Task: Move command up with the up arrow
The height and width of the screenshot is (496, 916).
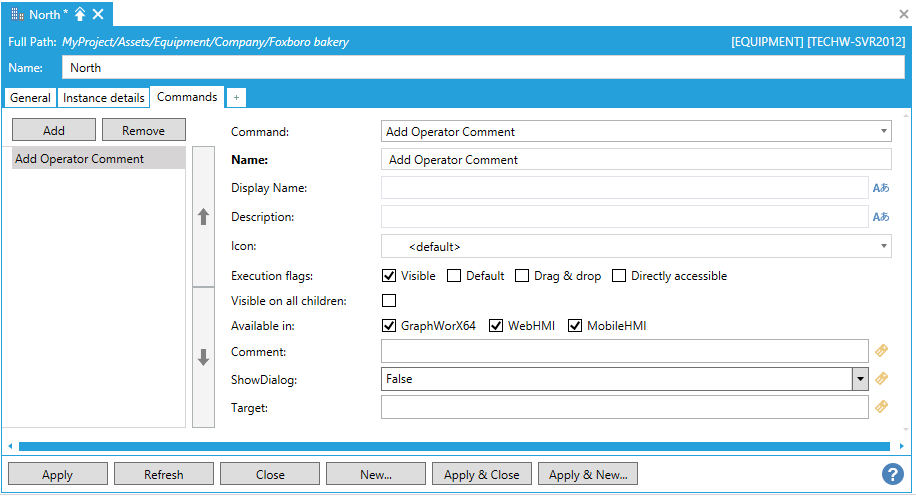Action: click(203, 217)
